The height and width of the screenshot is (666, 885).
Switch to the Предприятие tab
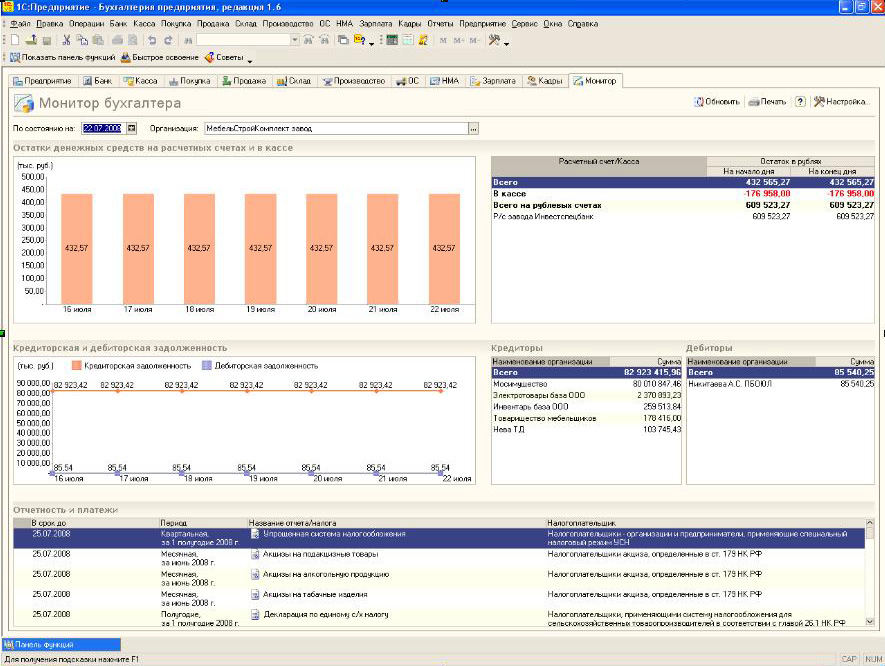tap(42, 81)
